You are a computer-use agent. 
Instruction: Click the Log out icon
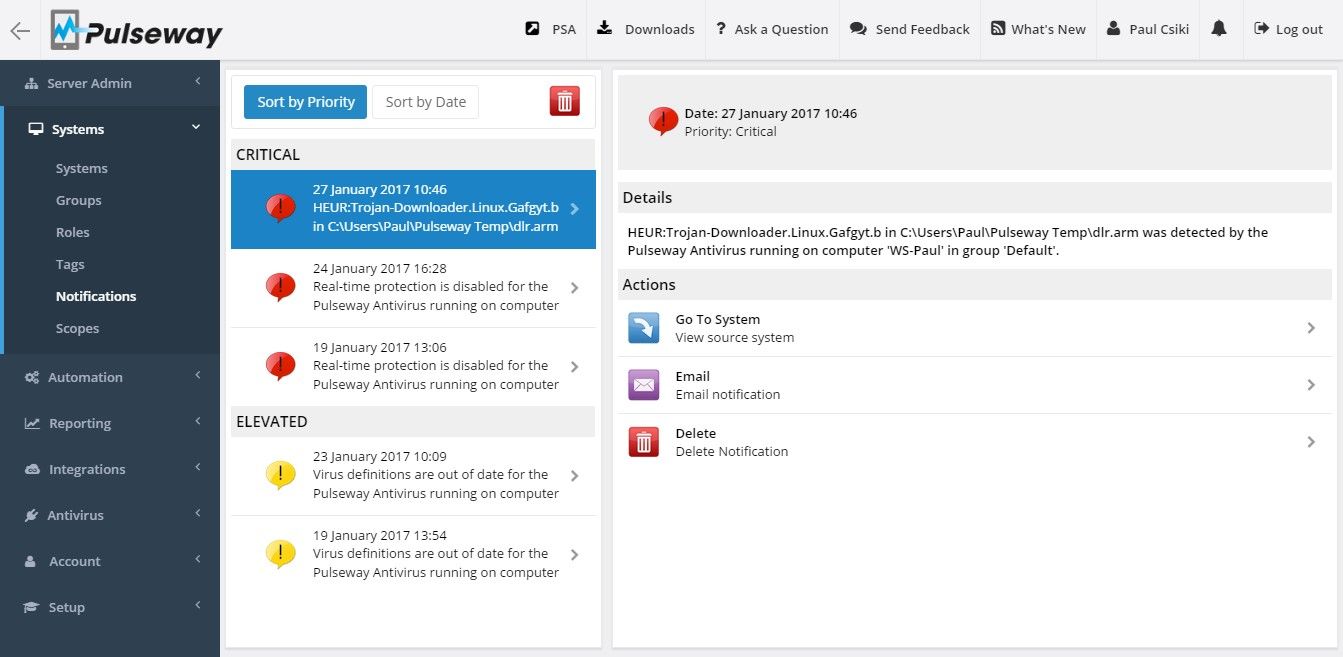click(1262, 29)
